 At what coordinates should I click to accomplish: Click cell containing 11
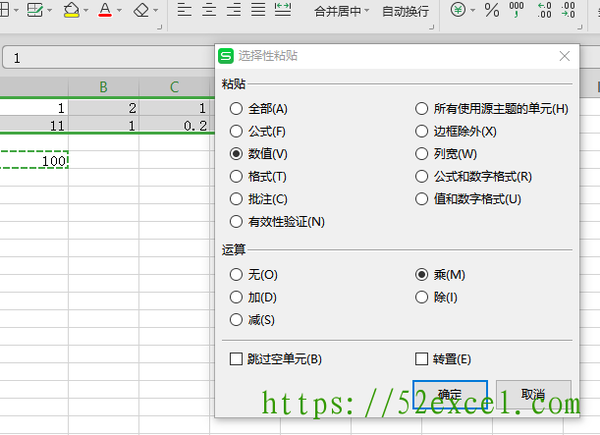34,125
